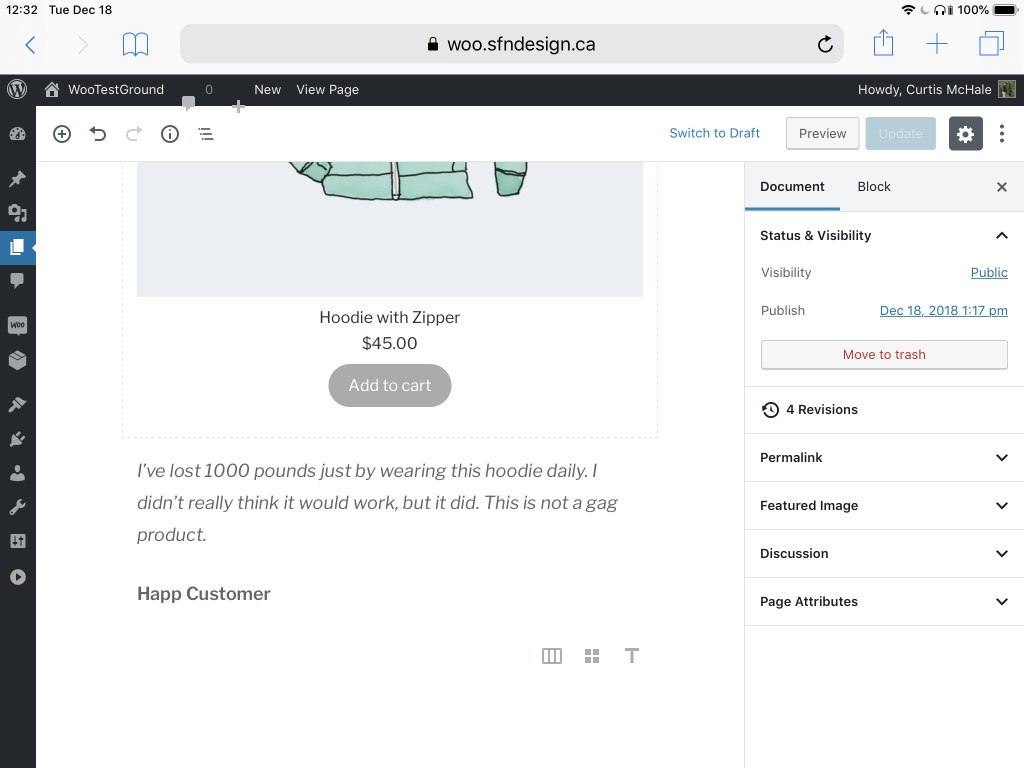Open the WooCommerce admin menu icon
Image resolution: width=1024 pixels, height=768 pixels.
coord(17,324)
